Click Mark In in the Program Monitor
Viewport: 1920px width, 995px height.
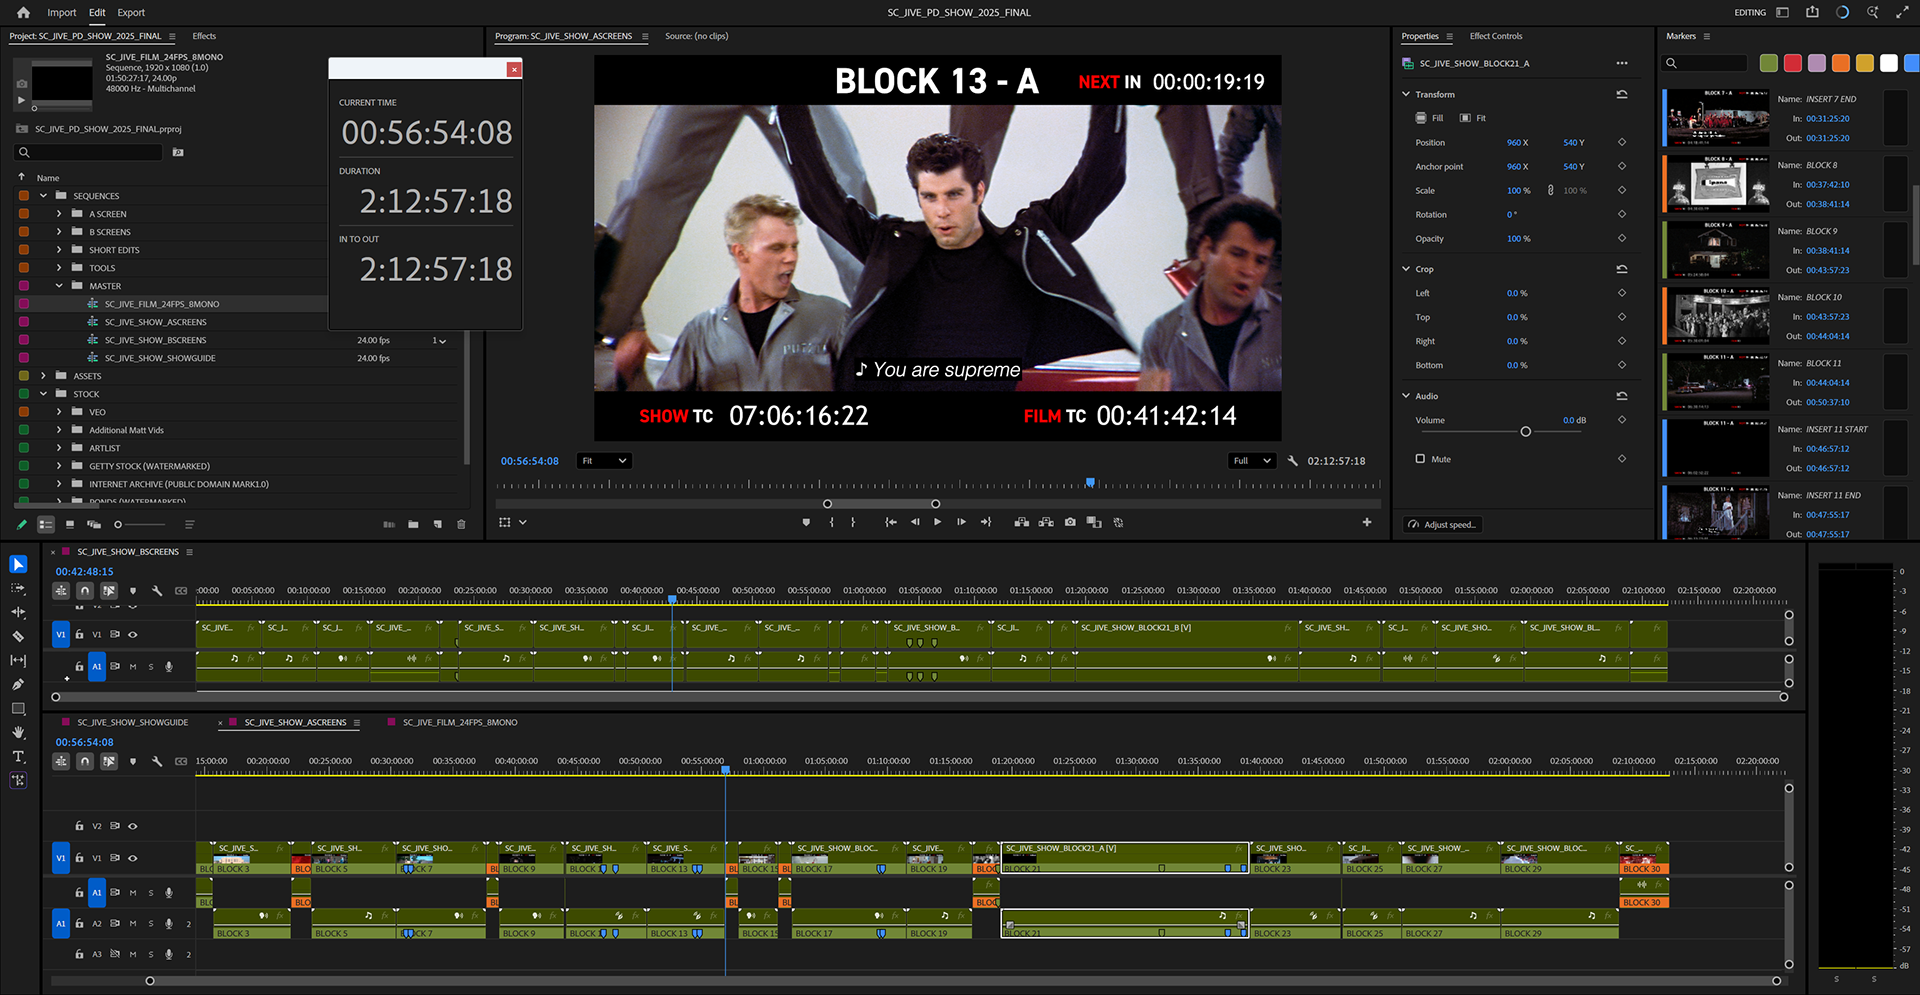pos(831,522)
